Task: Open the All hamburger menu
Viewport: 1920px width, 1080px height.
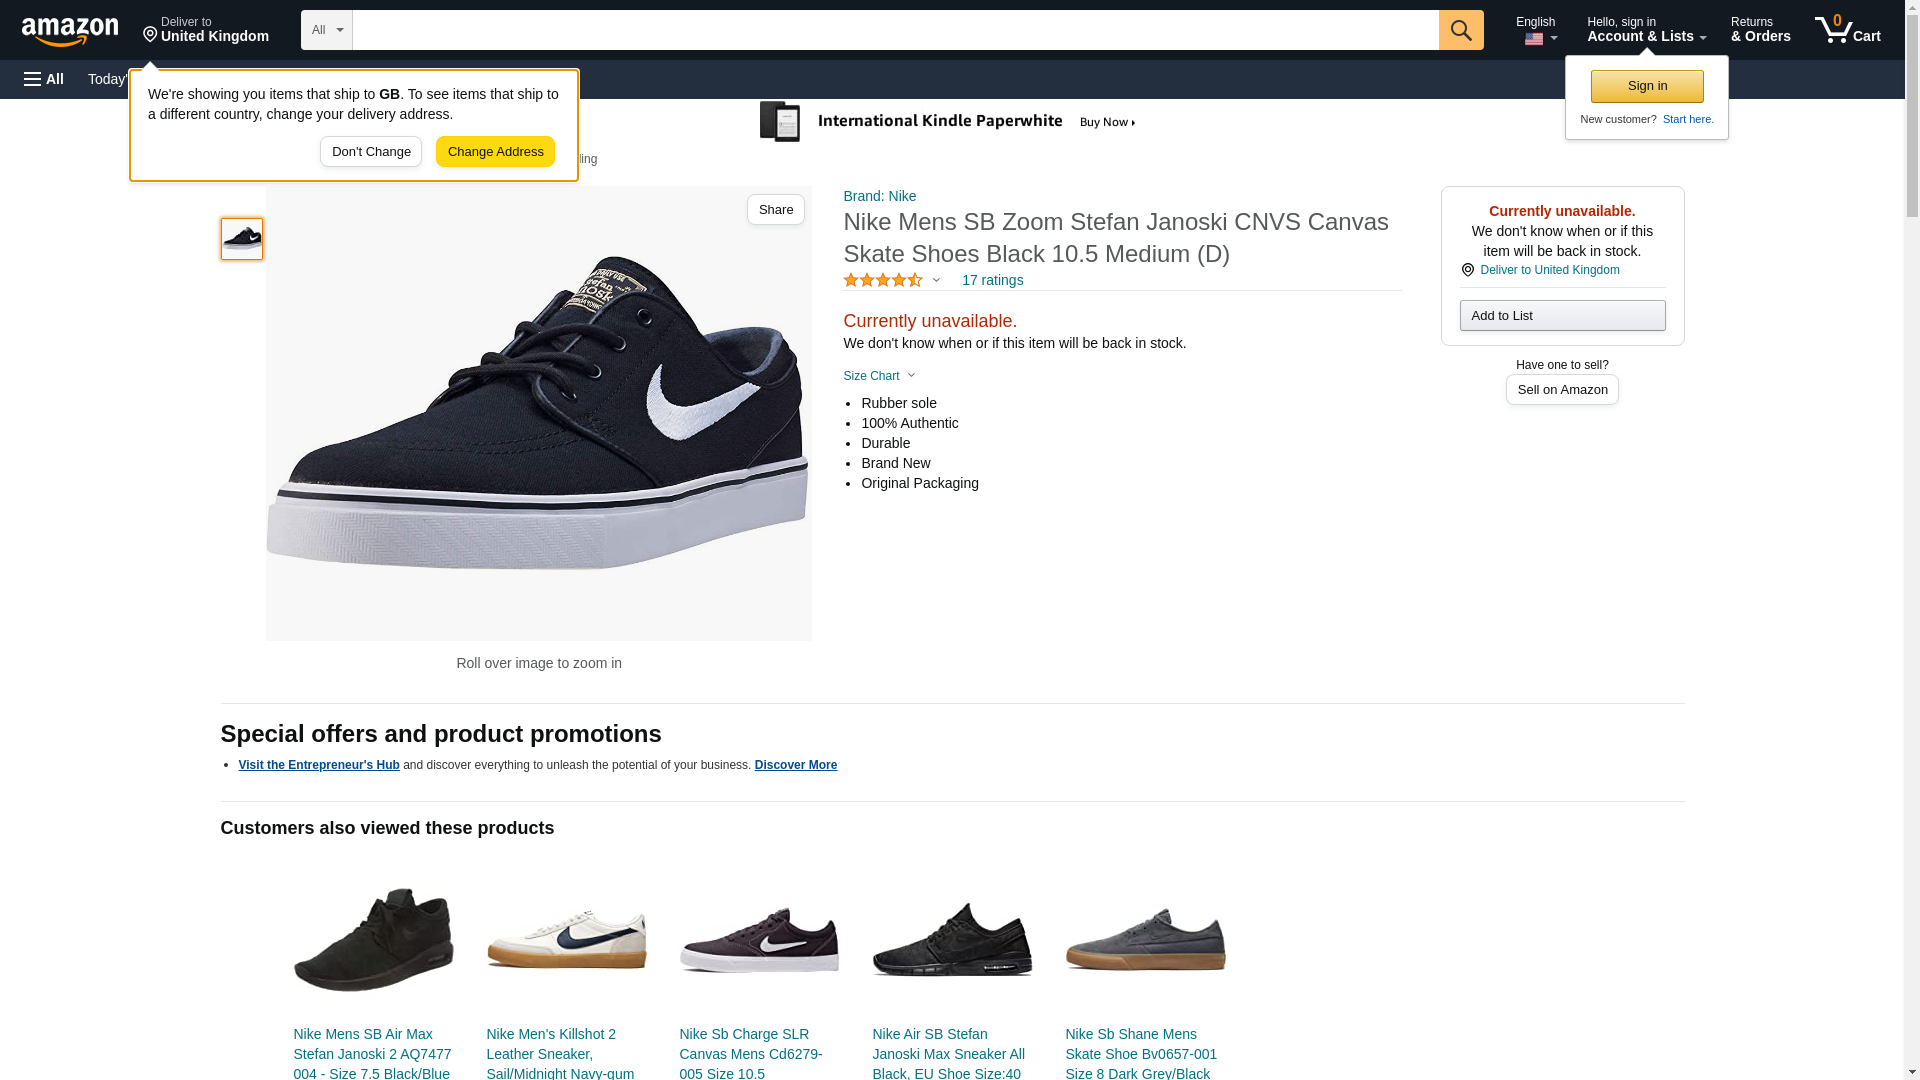Action: [x=44, y=79]
